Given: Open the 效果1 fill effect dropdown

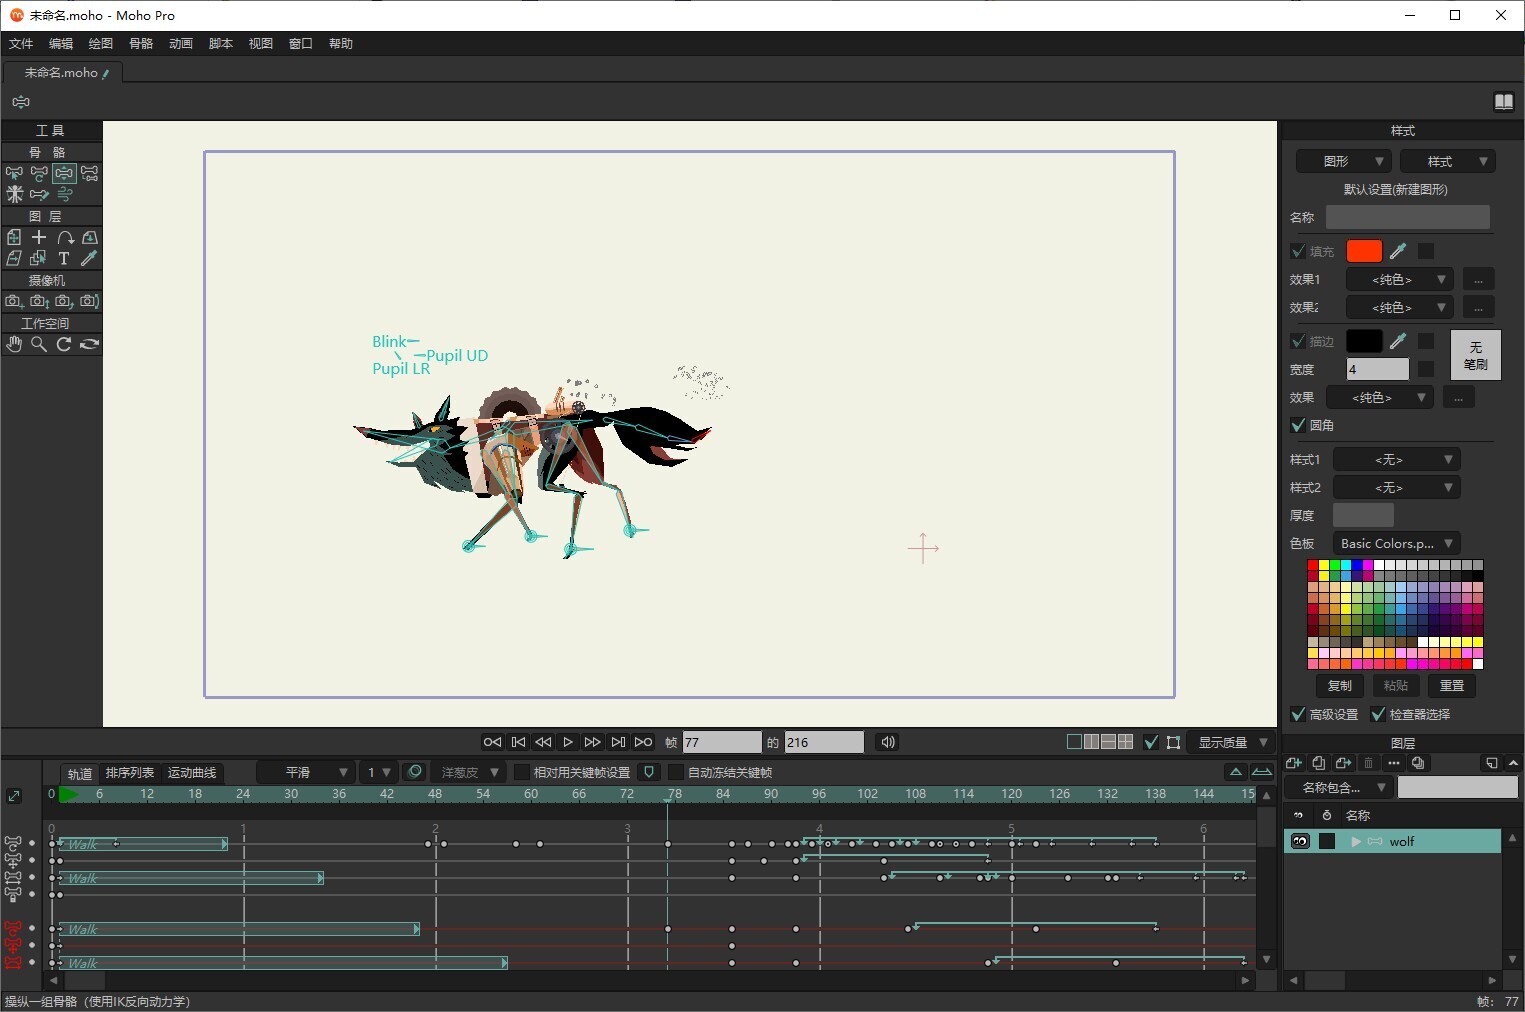Looking at the screenshot, I should (x=1399, y=279).
